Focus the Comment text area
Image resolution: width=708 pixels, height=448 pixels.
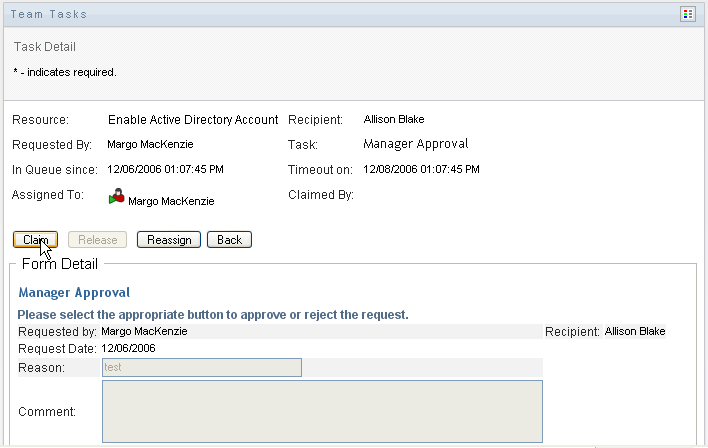[322, 410]
